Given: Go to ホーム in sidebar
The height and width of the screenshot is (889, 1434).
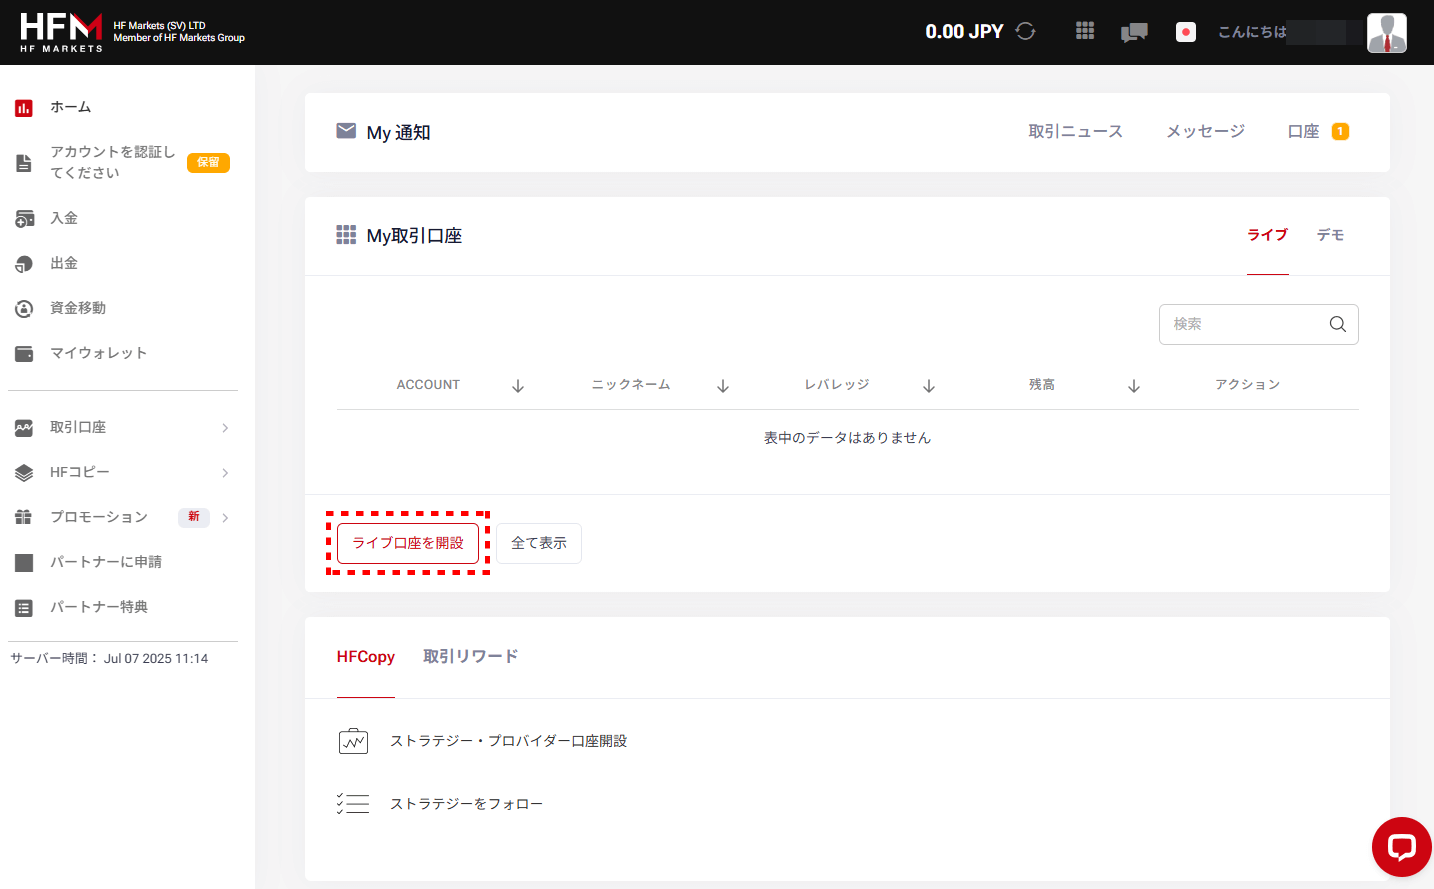Looking at the screenshot, I should click(71, 107).
